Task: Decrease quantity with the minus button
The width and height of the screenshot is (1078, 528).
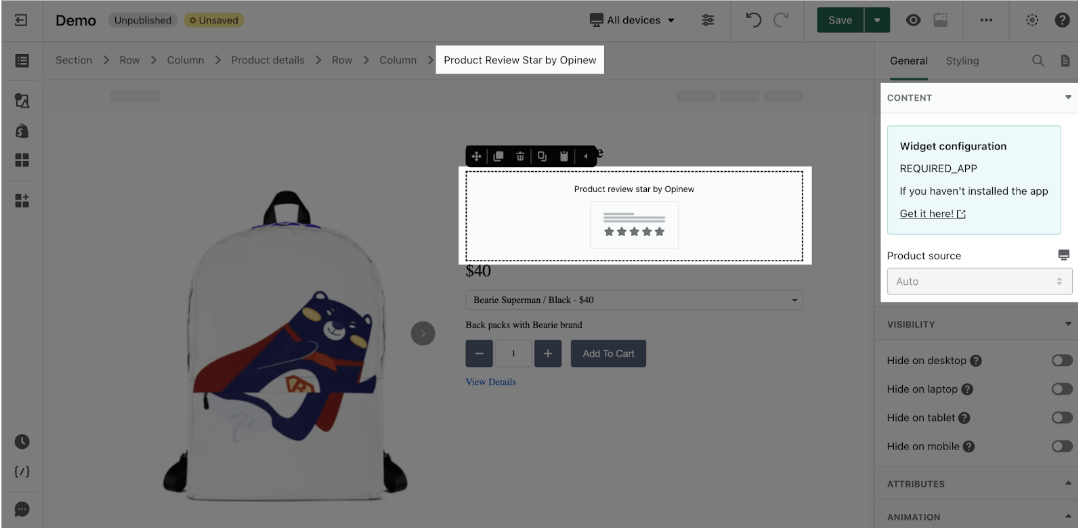Action: [479, 353]
